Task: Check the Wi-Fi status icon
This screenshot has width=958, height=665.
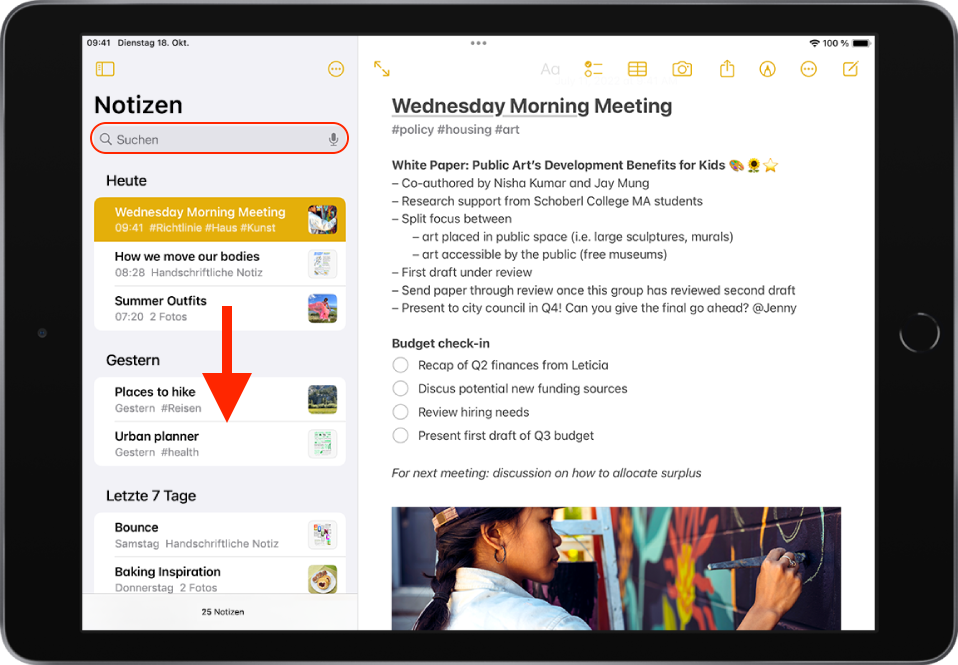Action: (x=814, y=43)
